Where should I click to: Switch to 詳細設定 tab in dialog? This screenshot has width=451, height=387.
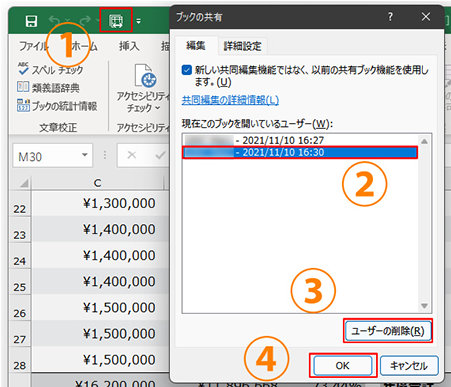242,46
